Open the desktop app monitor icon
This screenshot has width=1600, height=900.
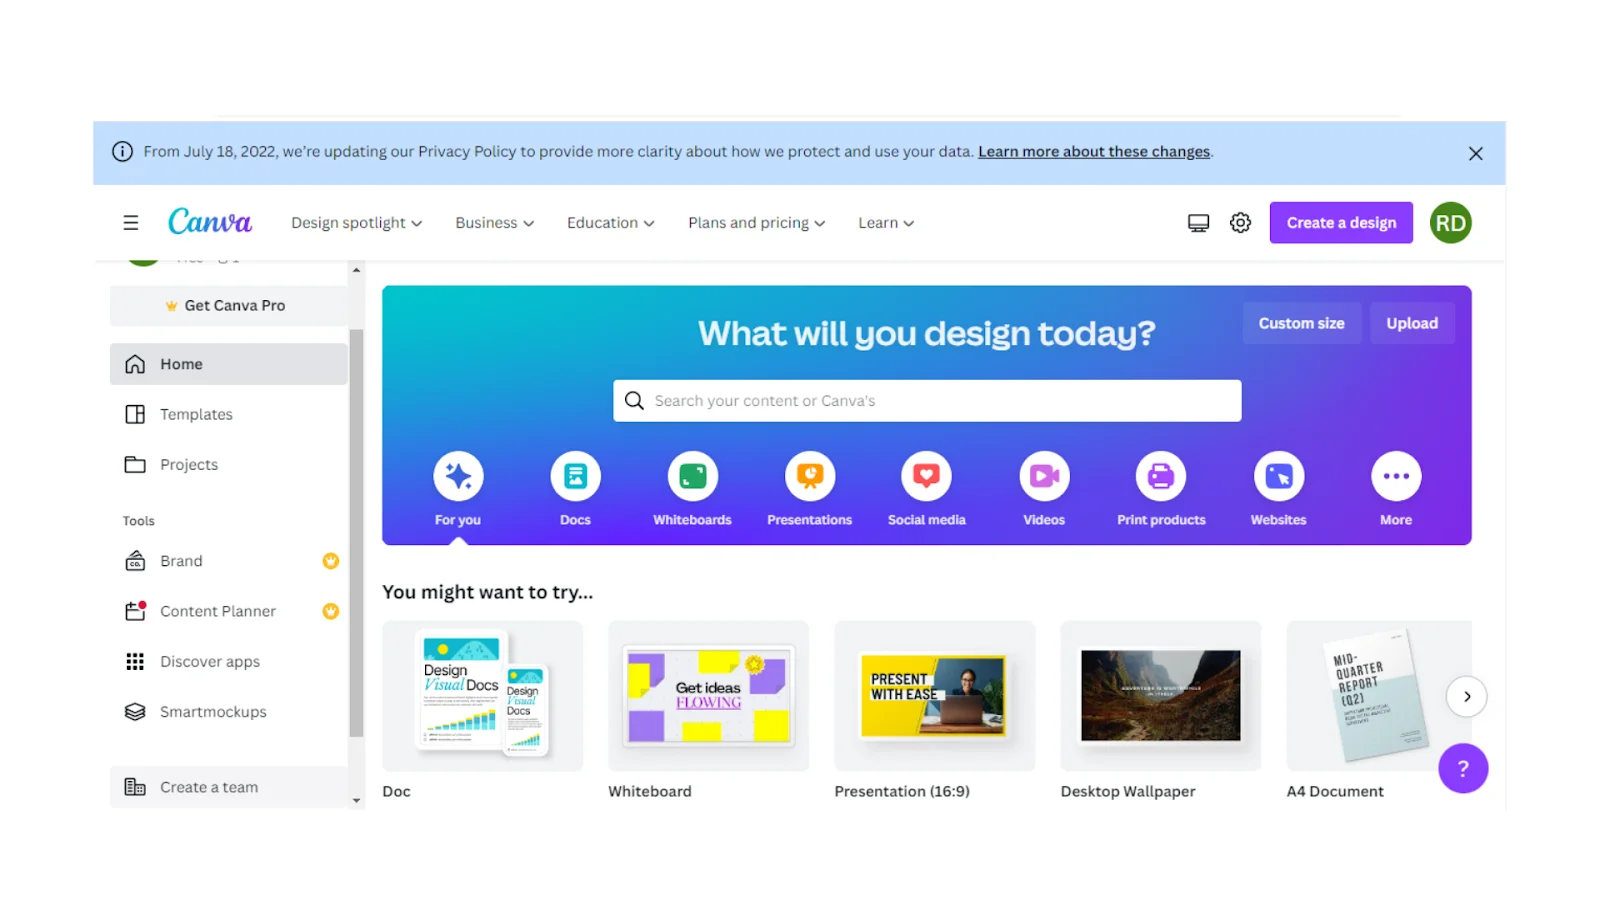point(1198,223)
